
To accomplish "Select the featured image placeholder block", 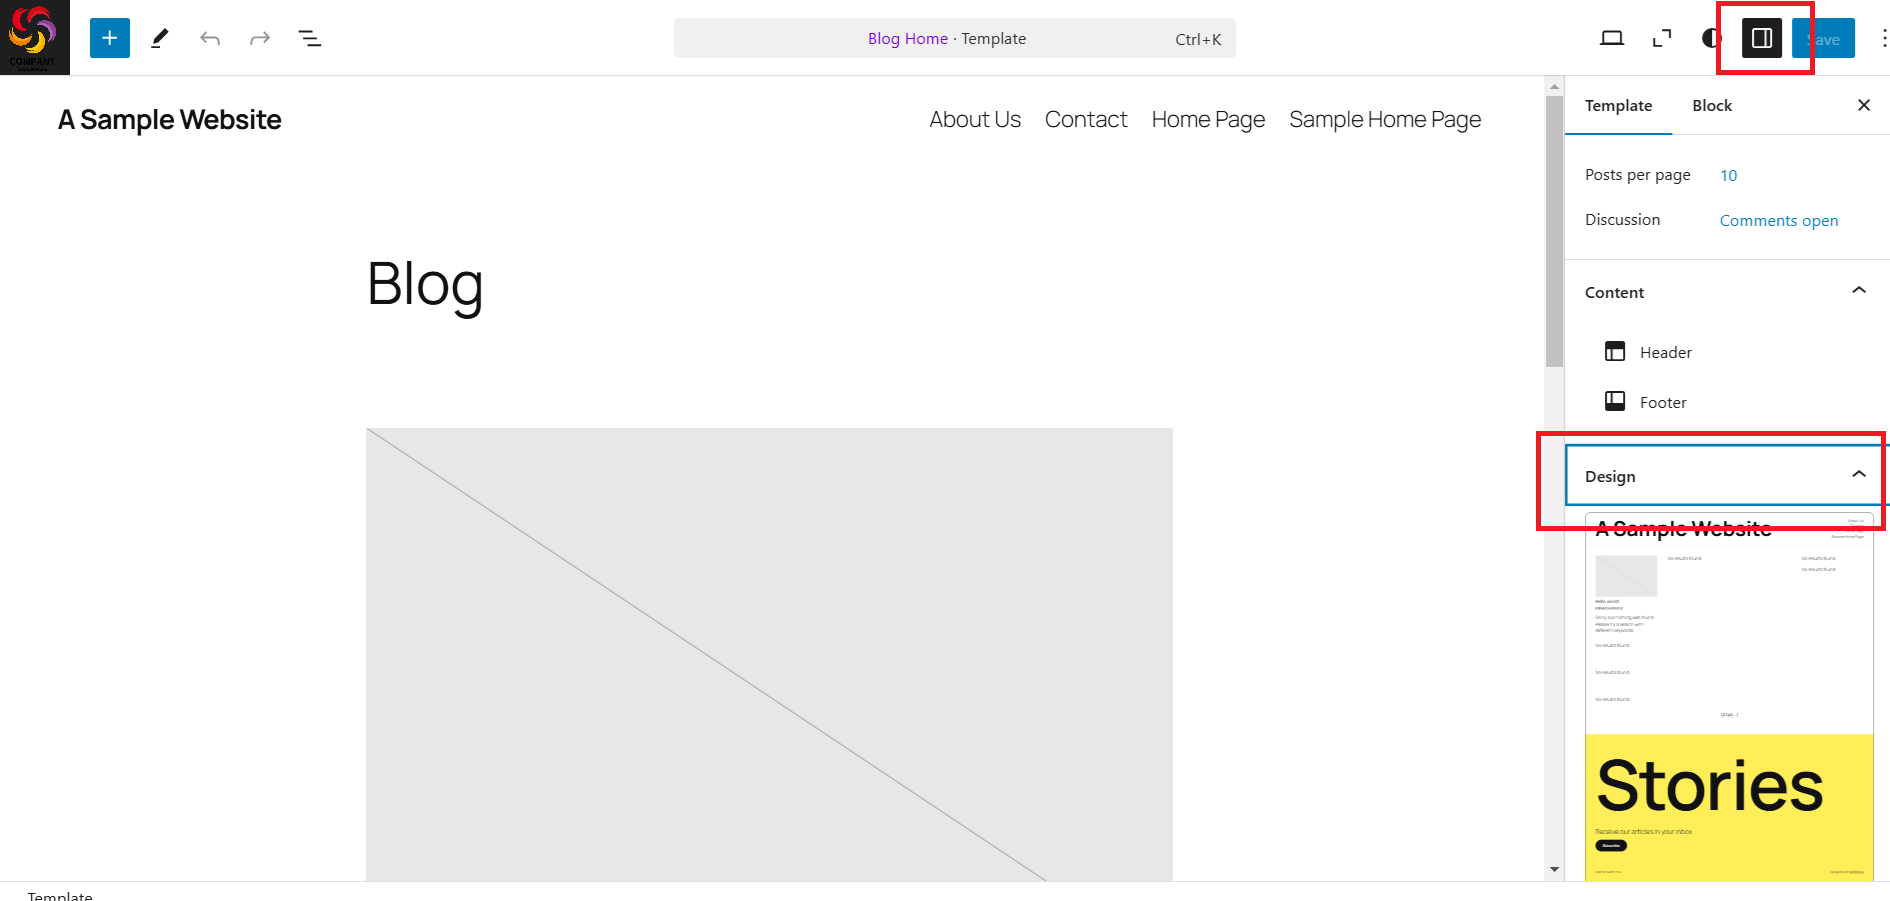I will click(769, 655).
